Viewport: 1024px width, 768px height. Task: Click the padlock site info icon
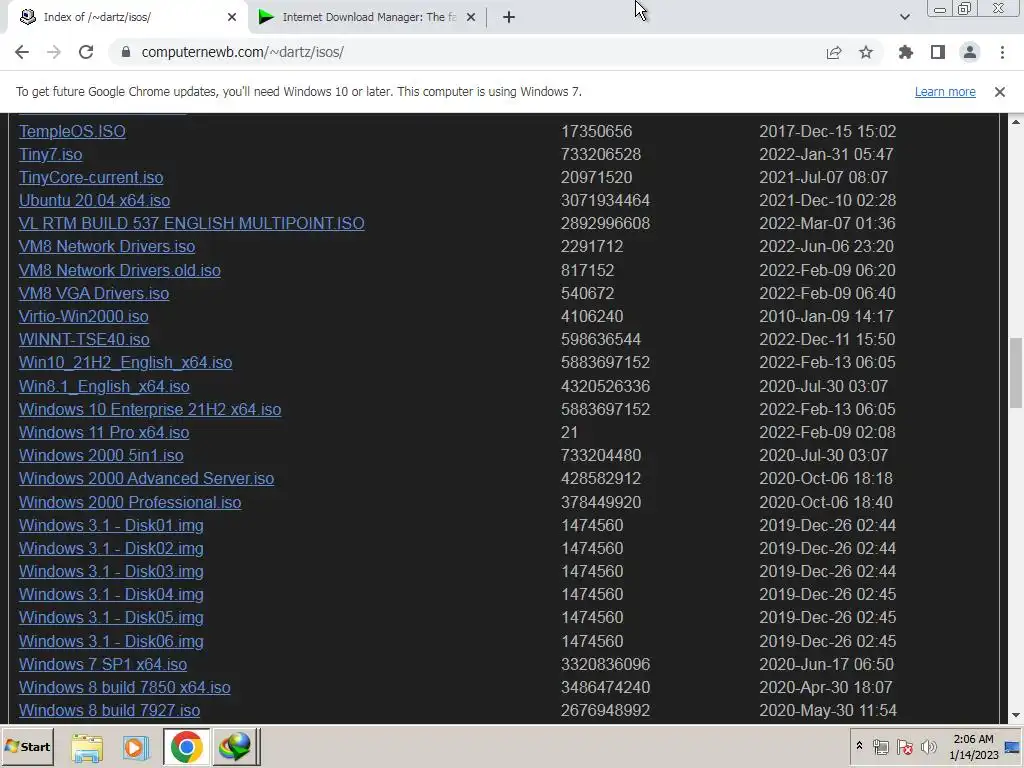tap(126, 52)
